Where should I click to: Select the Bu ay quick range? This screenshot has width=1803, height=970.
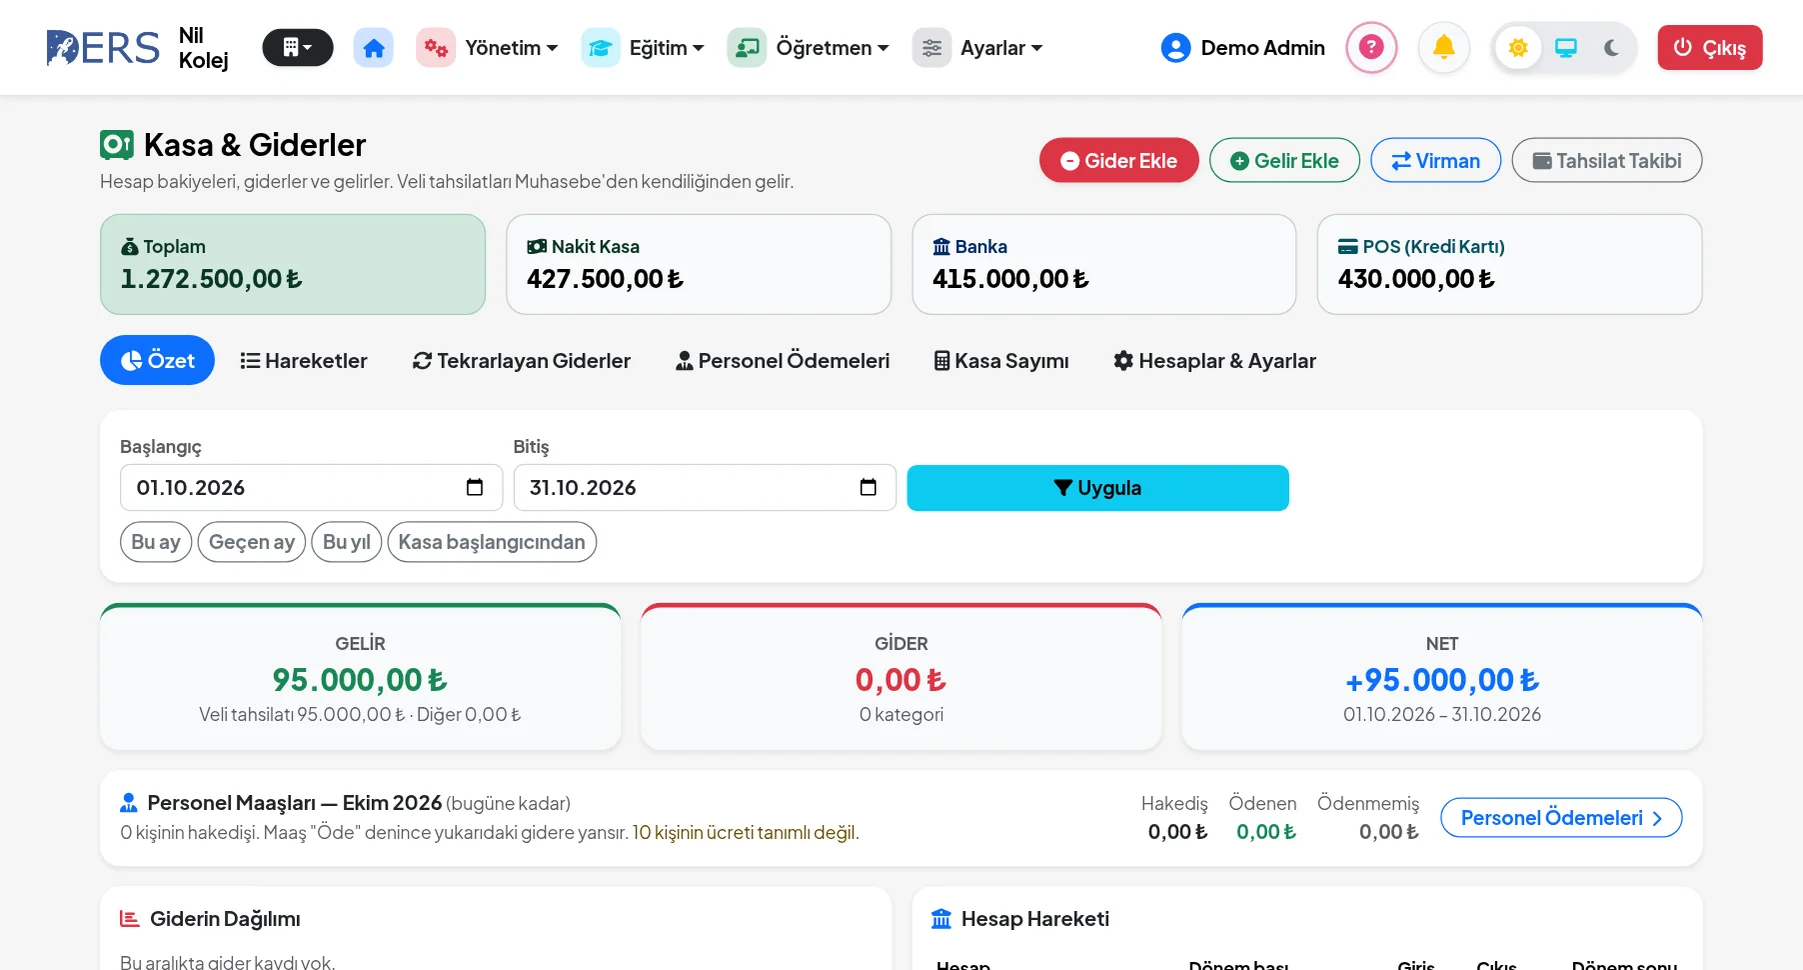coord(156,542)
